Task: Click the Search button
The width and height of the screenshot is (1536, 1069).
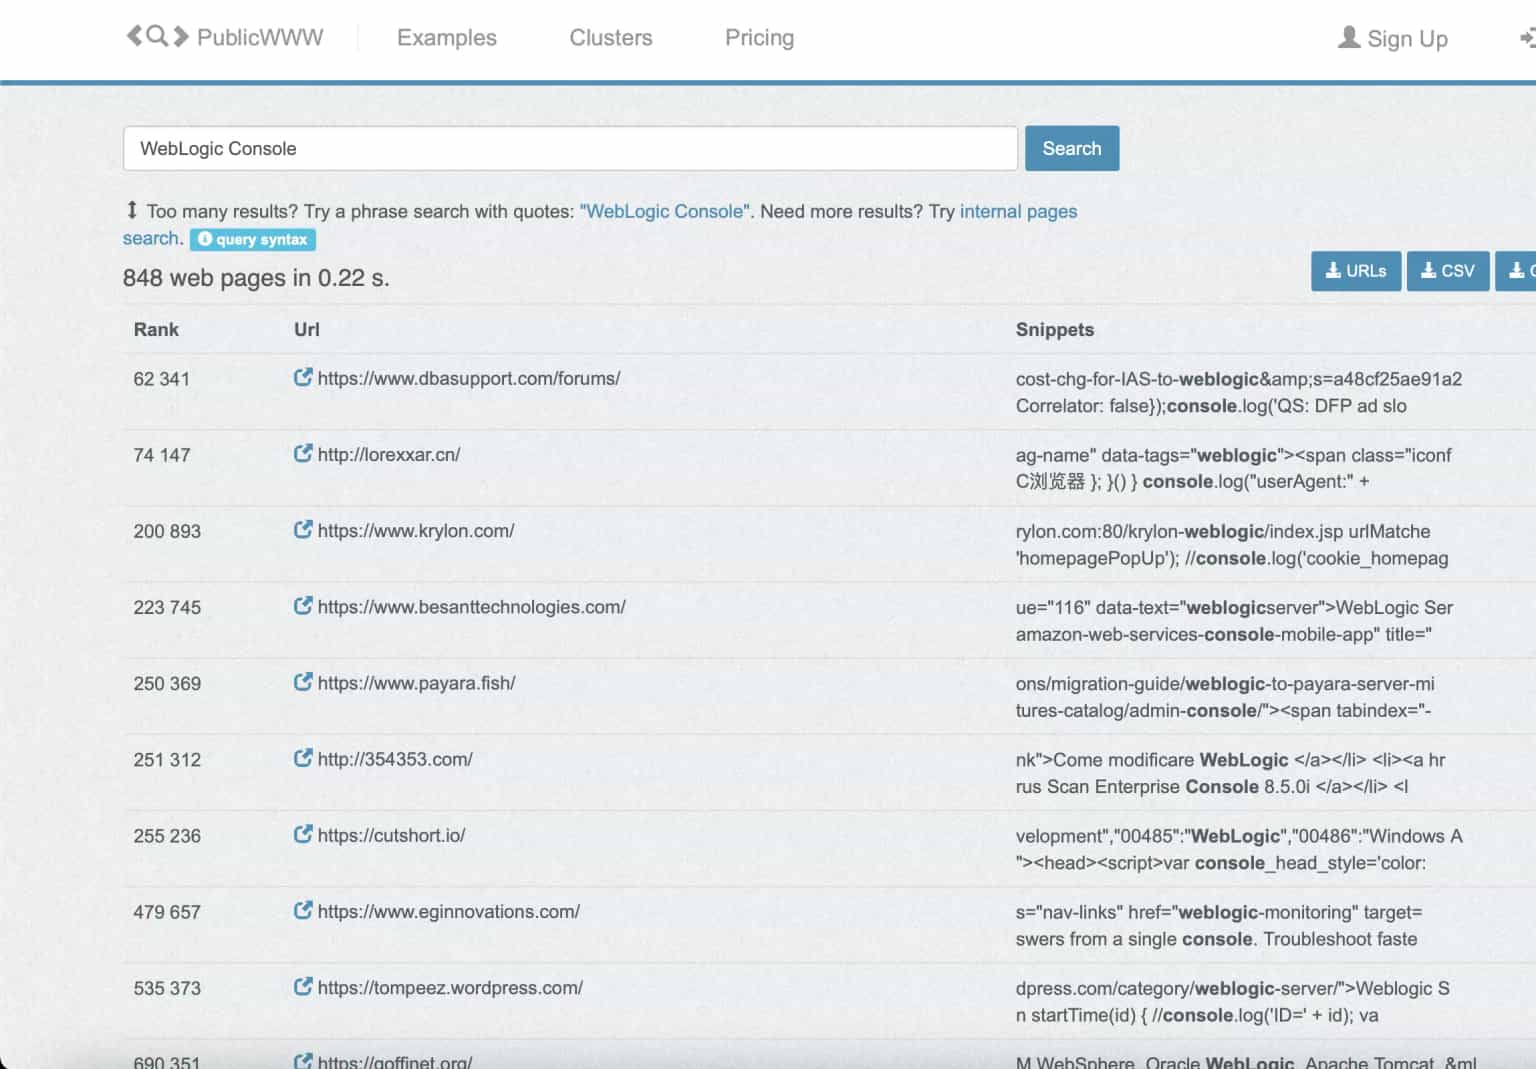Action: point(1072,148)
